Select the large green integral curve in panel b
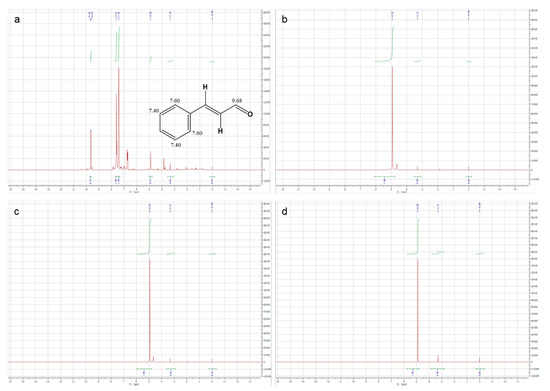Viewport: 550px width, 391px height. click(x=385, y=45)
